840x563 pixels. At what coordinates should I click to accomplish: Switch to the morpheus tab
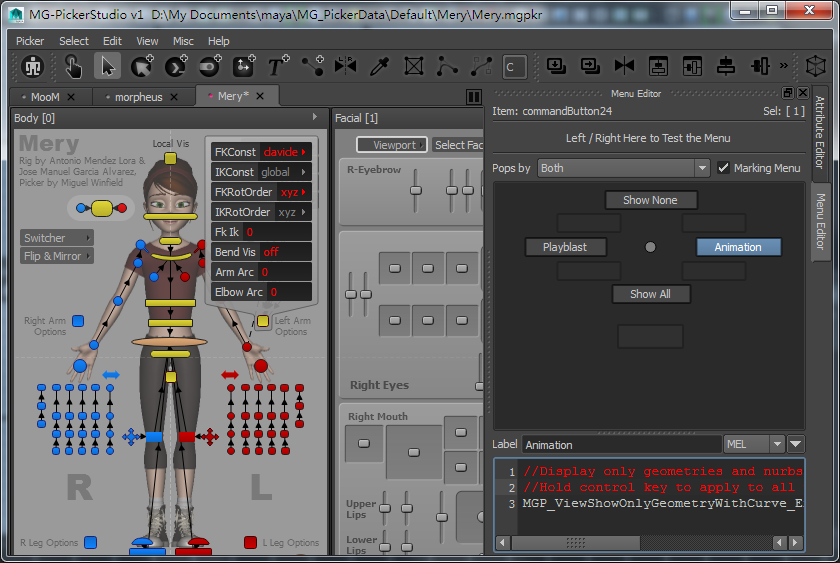click(139, 97)
